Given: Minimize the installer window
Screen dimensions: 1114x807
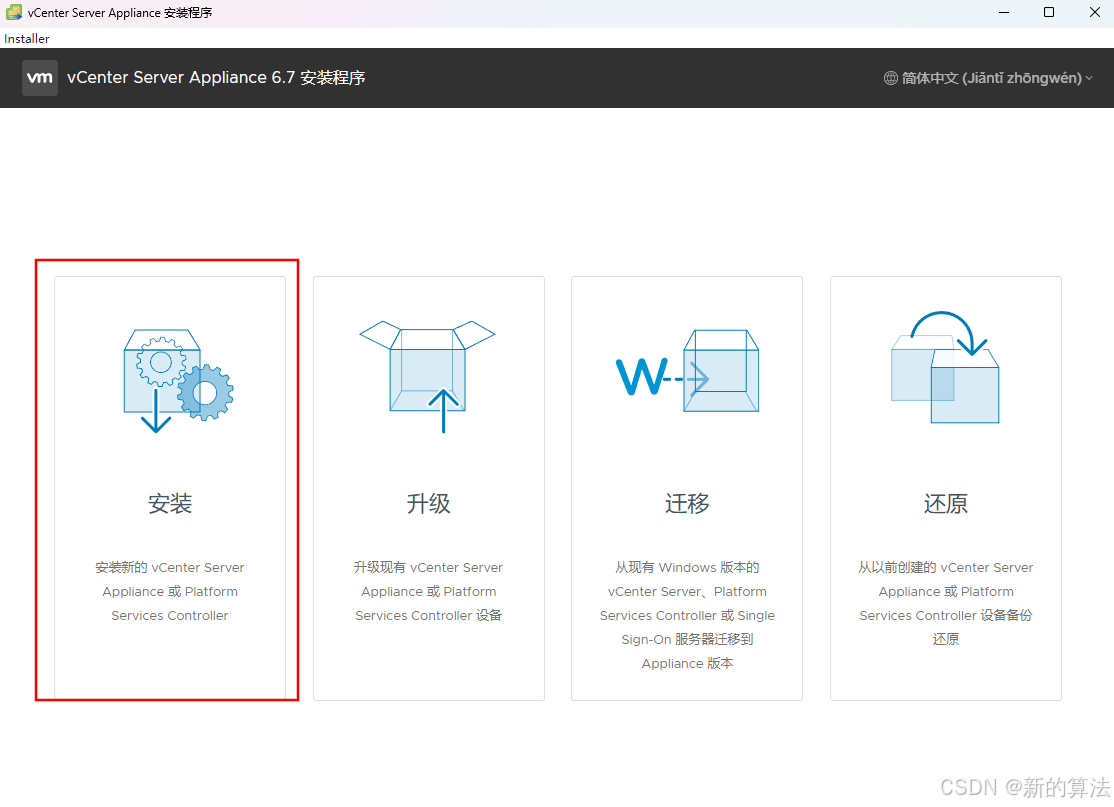Looking at the screenshot, I should (1004, 12).
